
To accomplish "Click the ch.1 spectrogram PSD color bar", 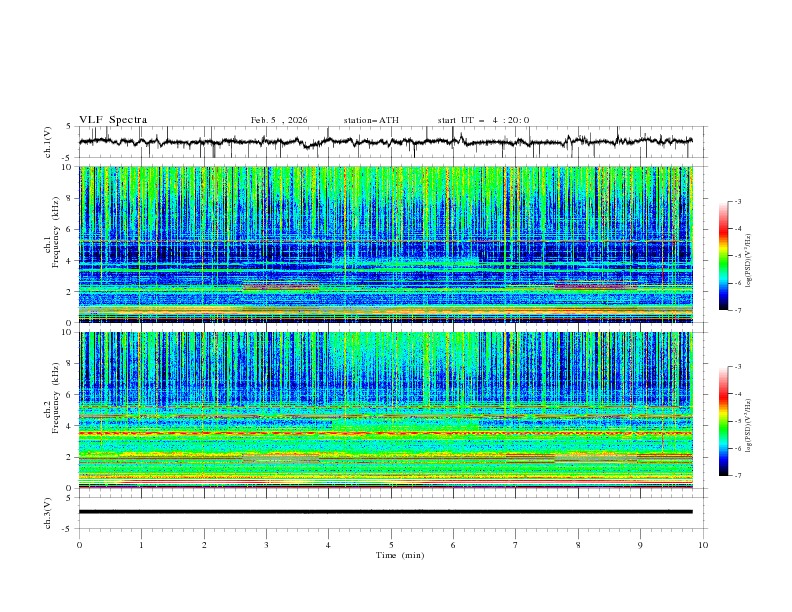I will pos(723,256).
